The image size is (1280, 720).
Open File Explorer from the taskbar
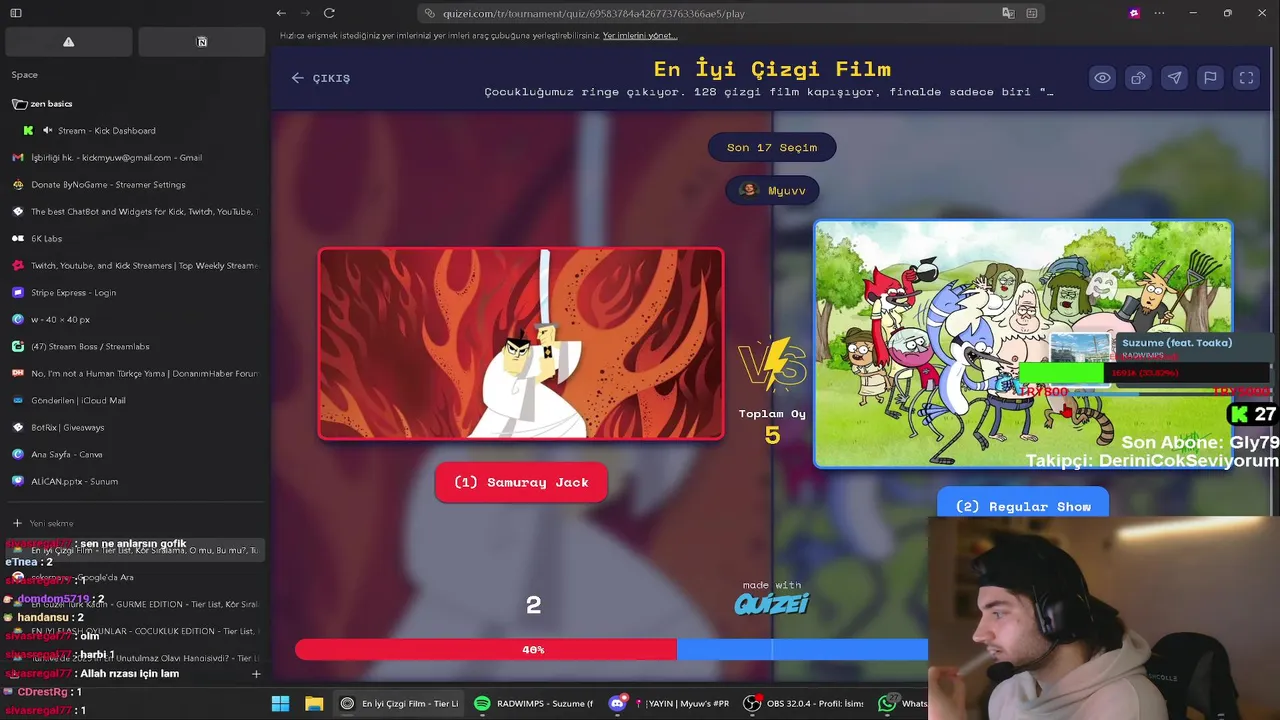(314, 703)
